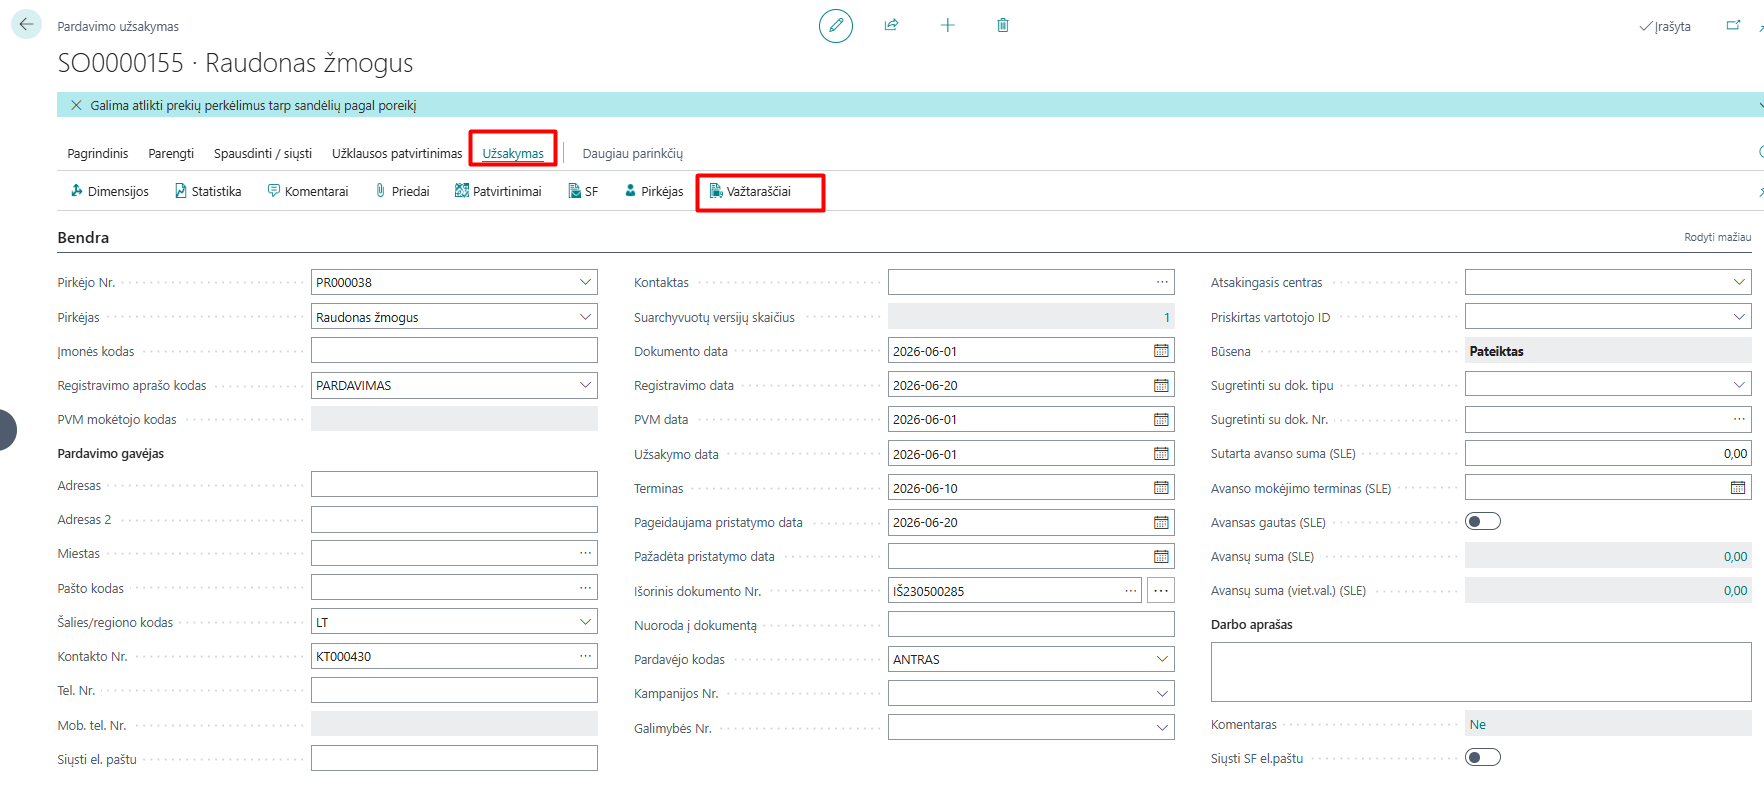This screenshot has height=795, width=1764.
Task: Expand Pardavėjo kodas dropdown
Action: [x=1162, y=659]
